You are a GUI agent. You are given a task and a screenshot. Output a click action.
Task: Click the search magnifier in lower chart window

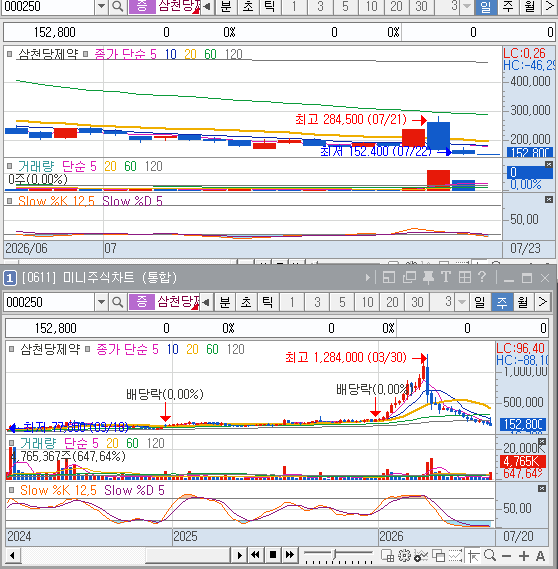[x=117, y=302]
